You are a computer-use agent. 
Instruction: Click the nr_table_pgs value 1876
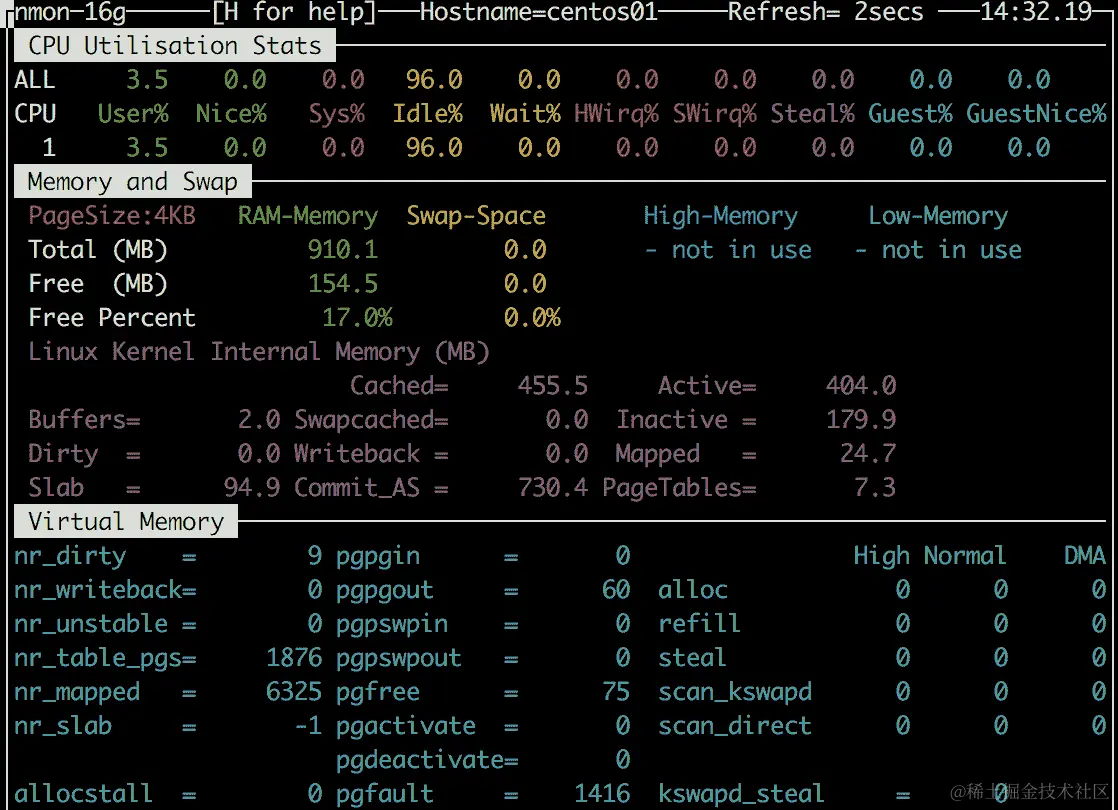click(x=294, y=657)
